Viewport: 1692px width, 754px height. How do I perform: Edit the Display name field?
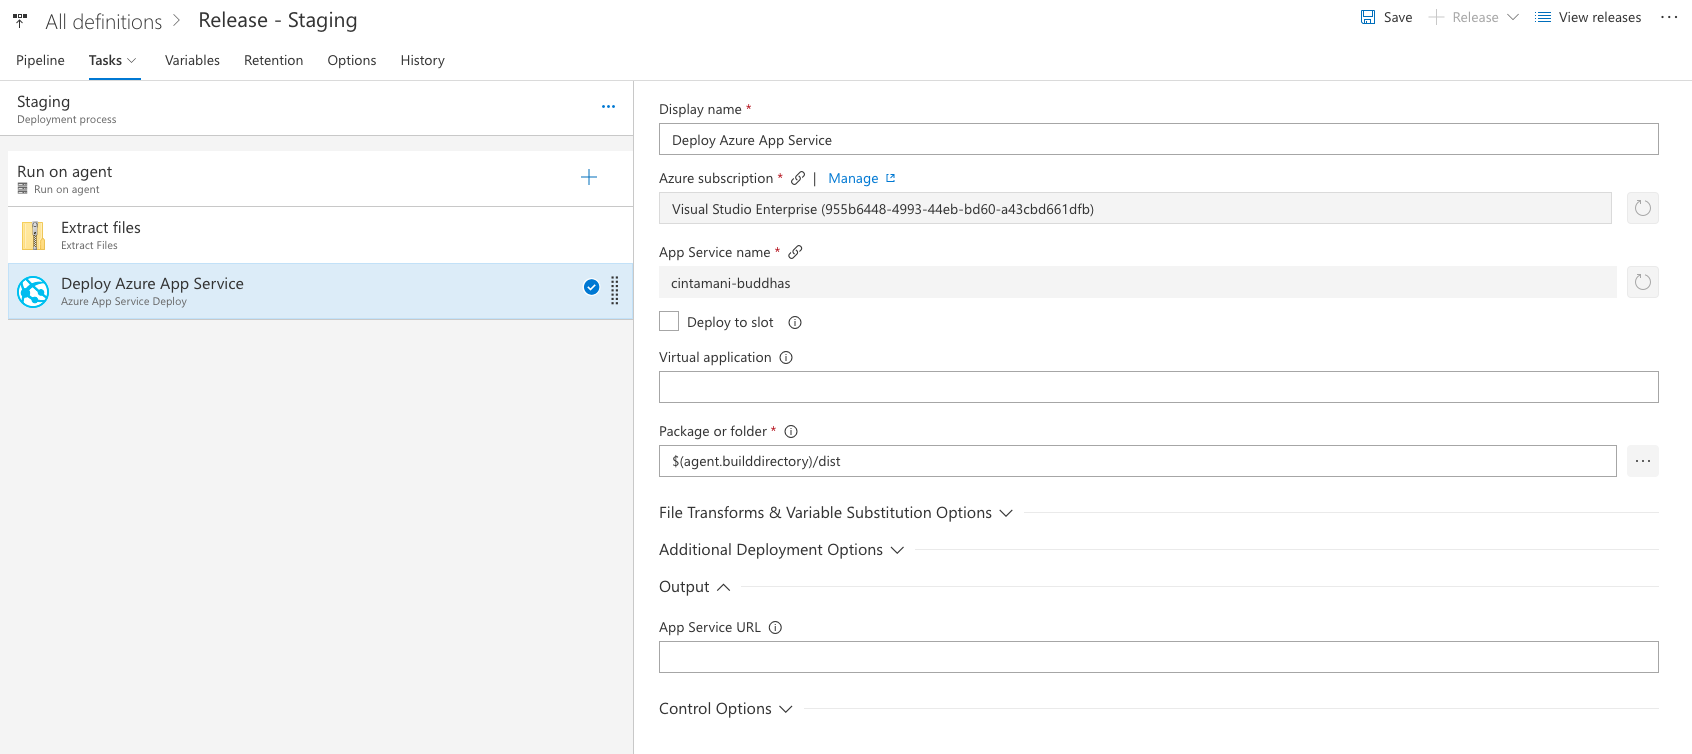click(x=1158, y=139)
